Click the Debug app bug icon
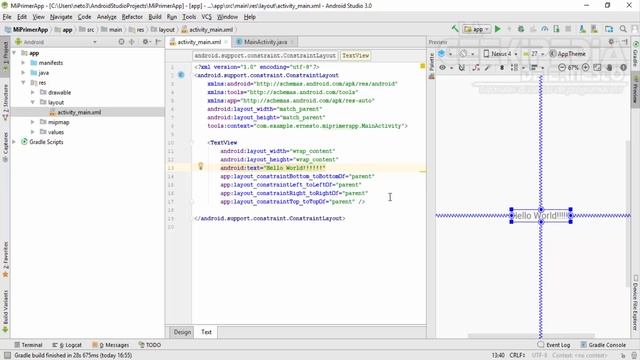The width and height of the screenshot is (640, 360). pyautogui.click(x=521, y=29)
